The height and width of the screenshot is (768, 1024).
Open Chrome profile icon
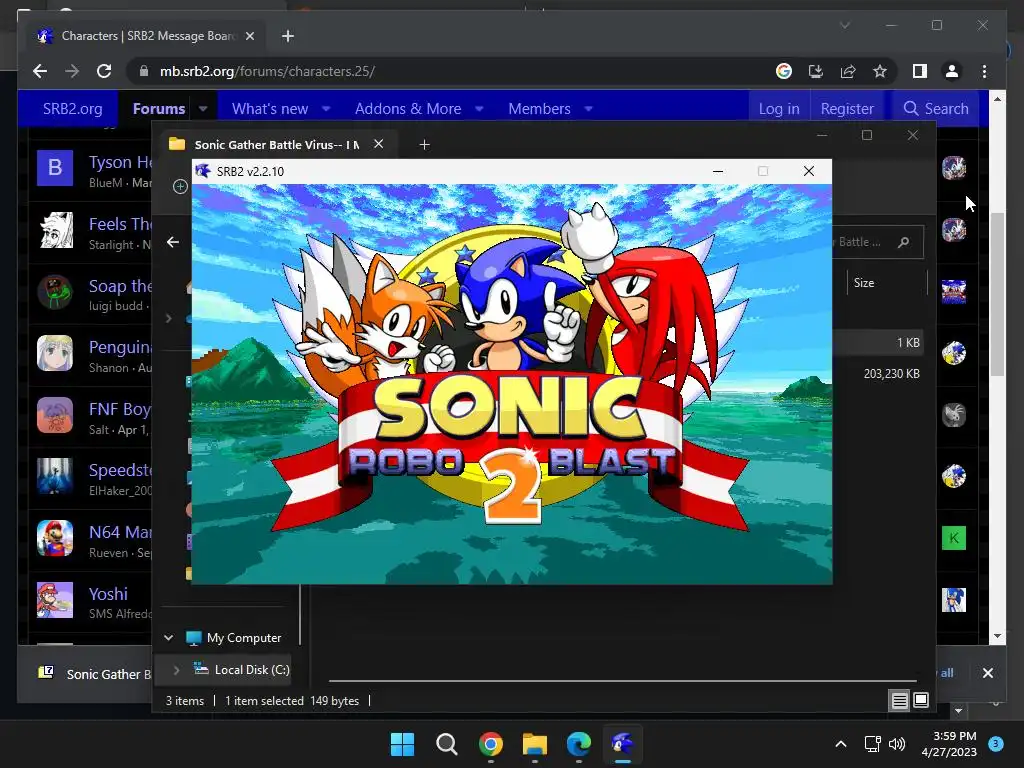(x=952, y=71)
